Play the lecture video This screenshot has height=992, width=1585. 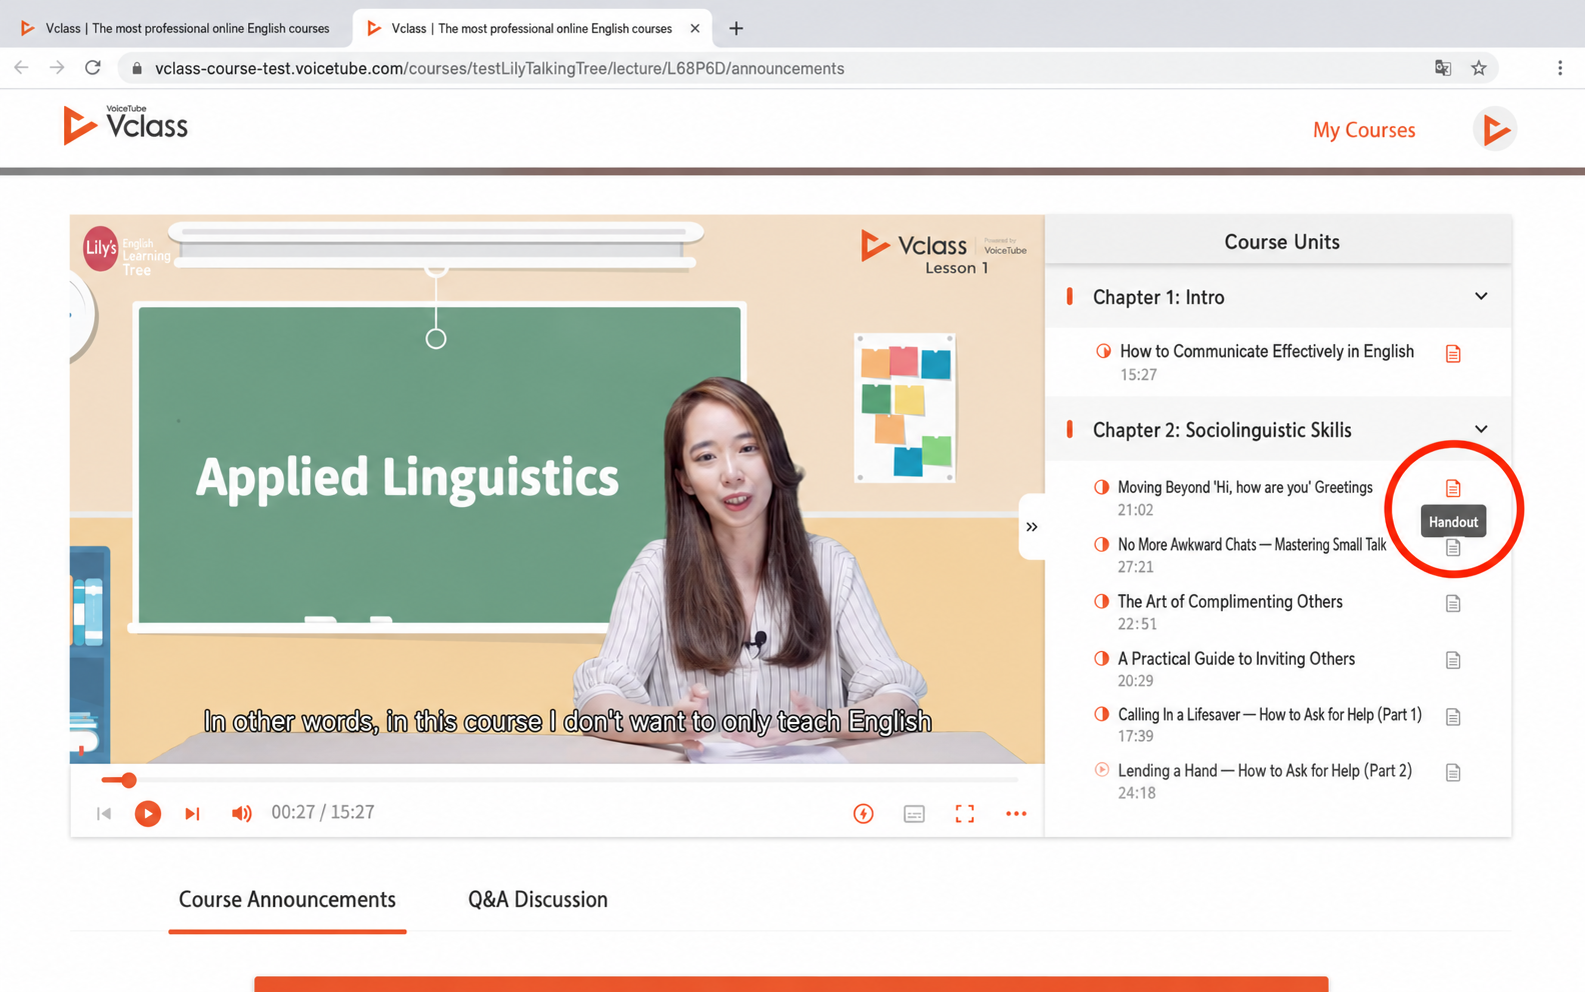[x=148, y=814]
